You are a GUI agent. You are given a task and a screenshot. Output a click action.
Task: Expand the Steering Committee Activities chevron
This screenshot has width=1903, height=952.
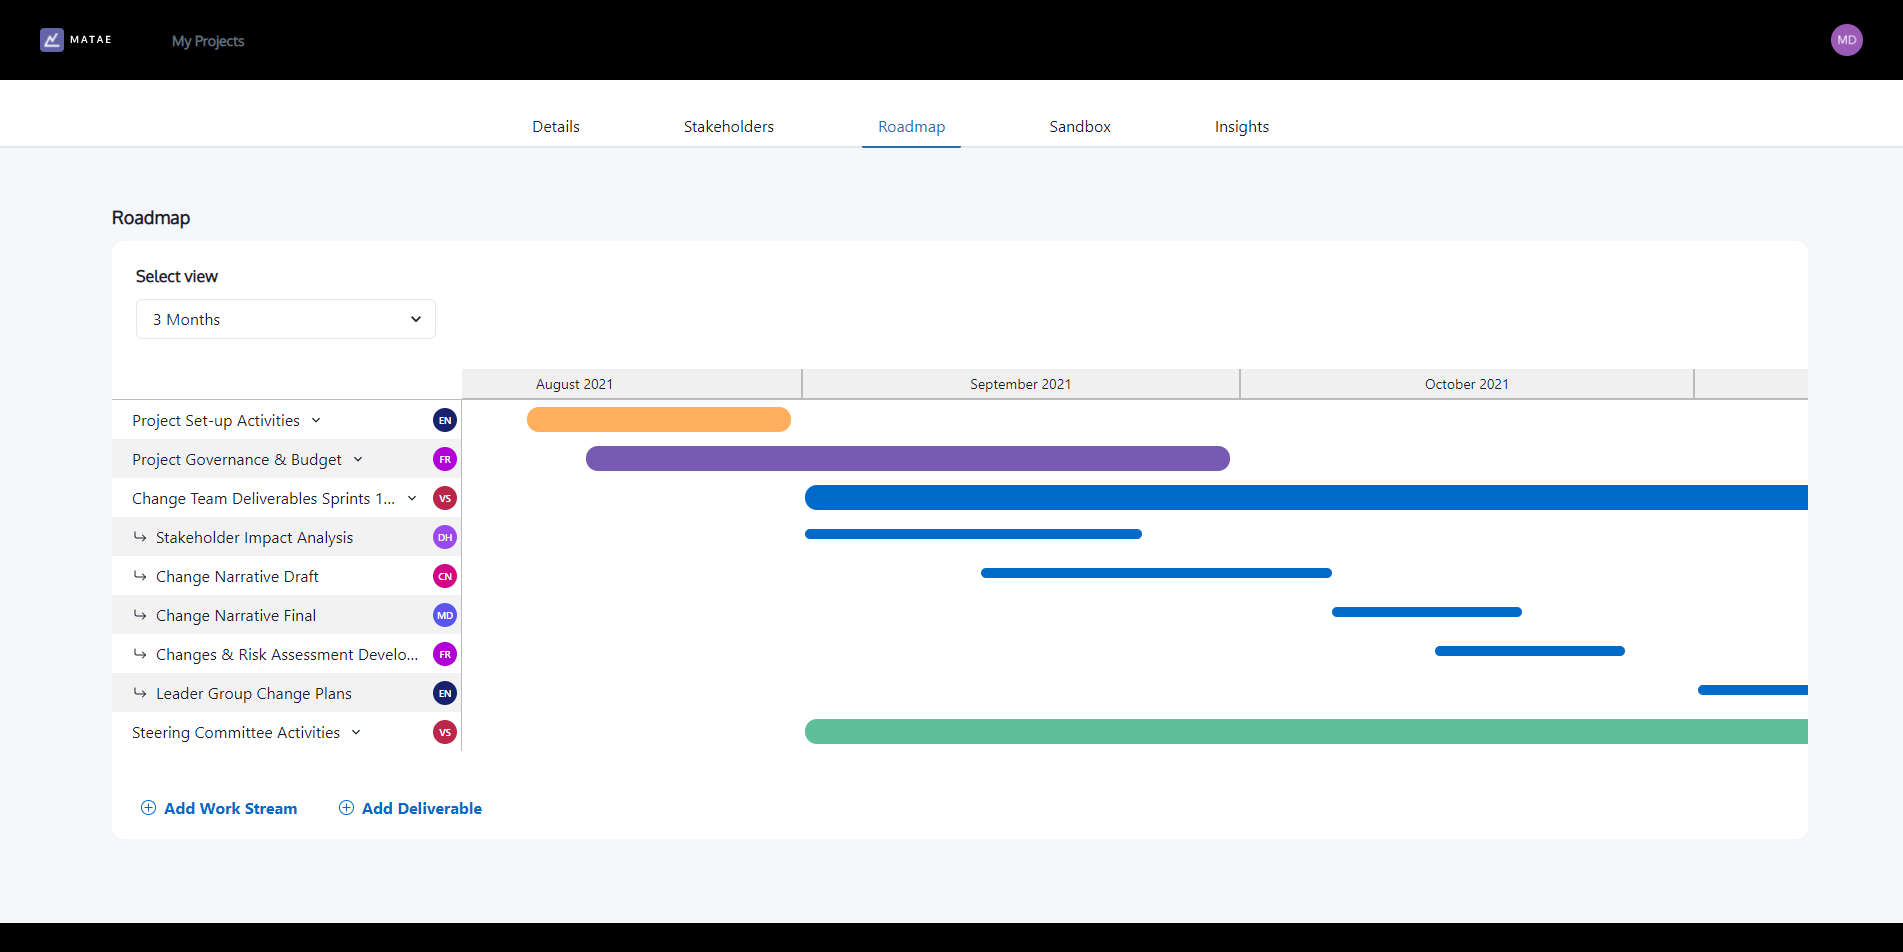point(356,731)
